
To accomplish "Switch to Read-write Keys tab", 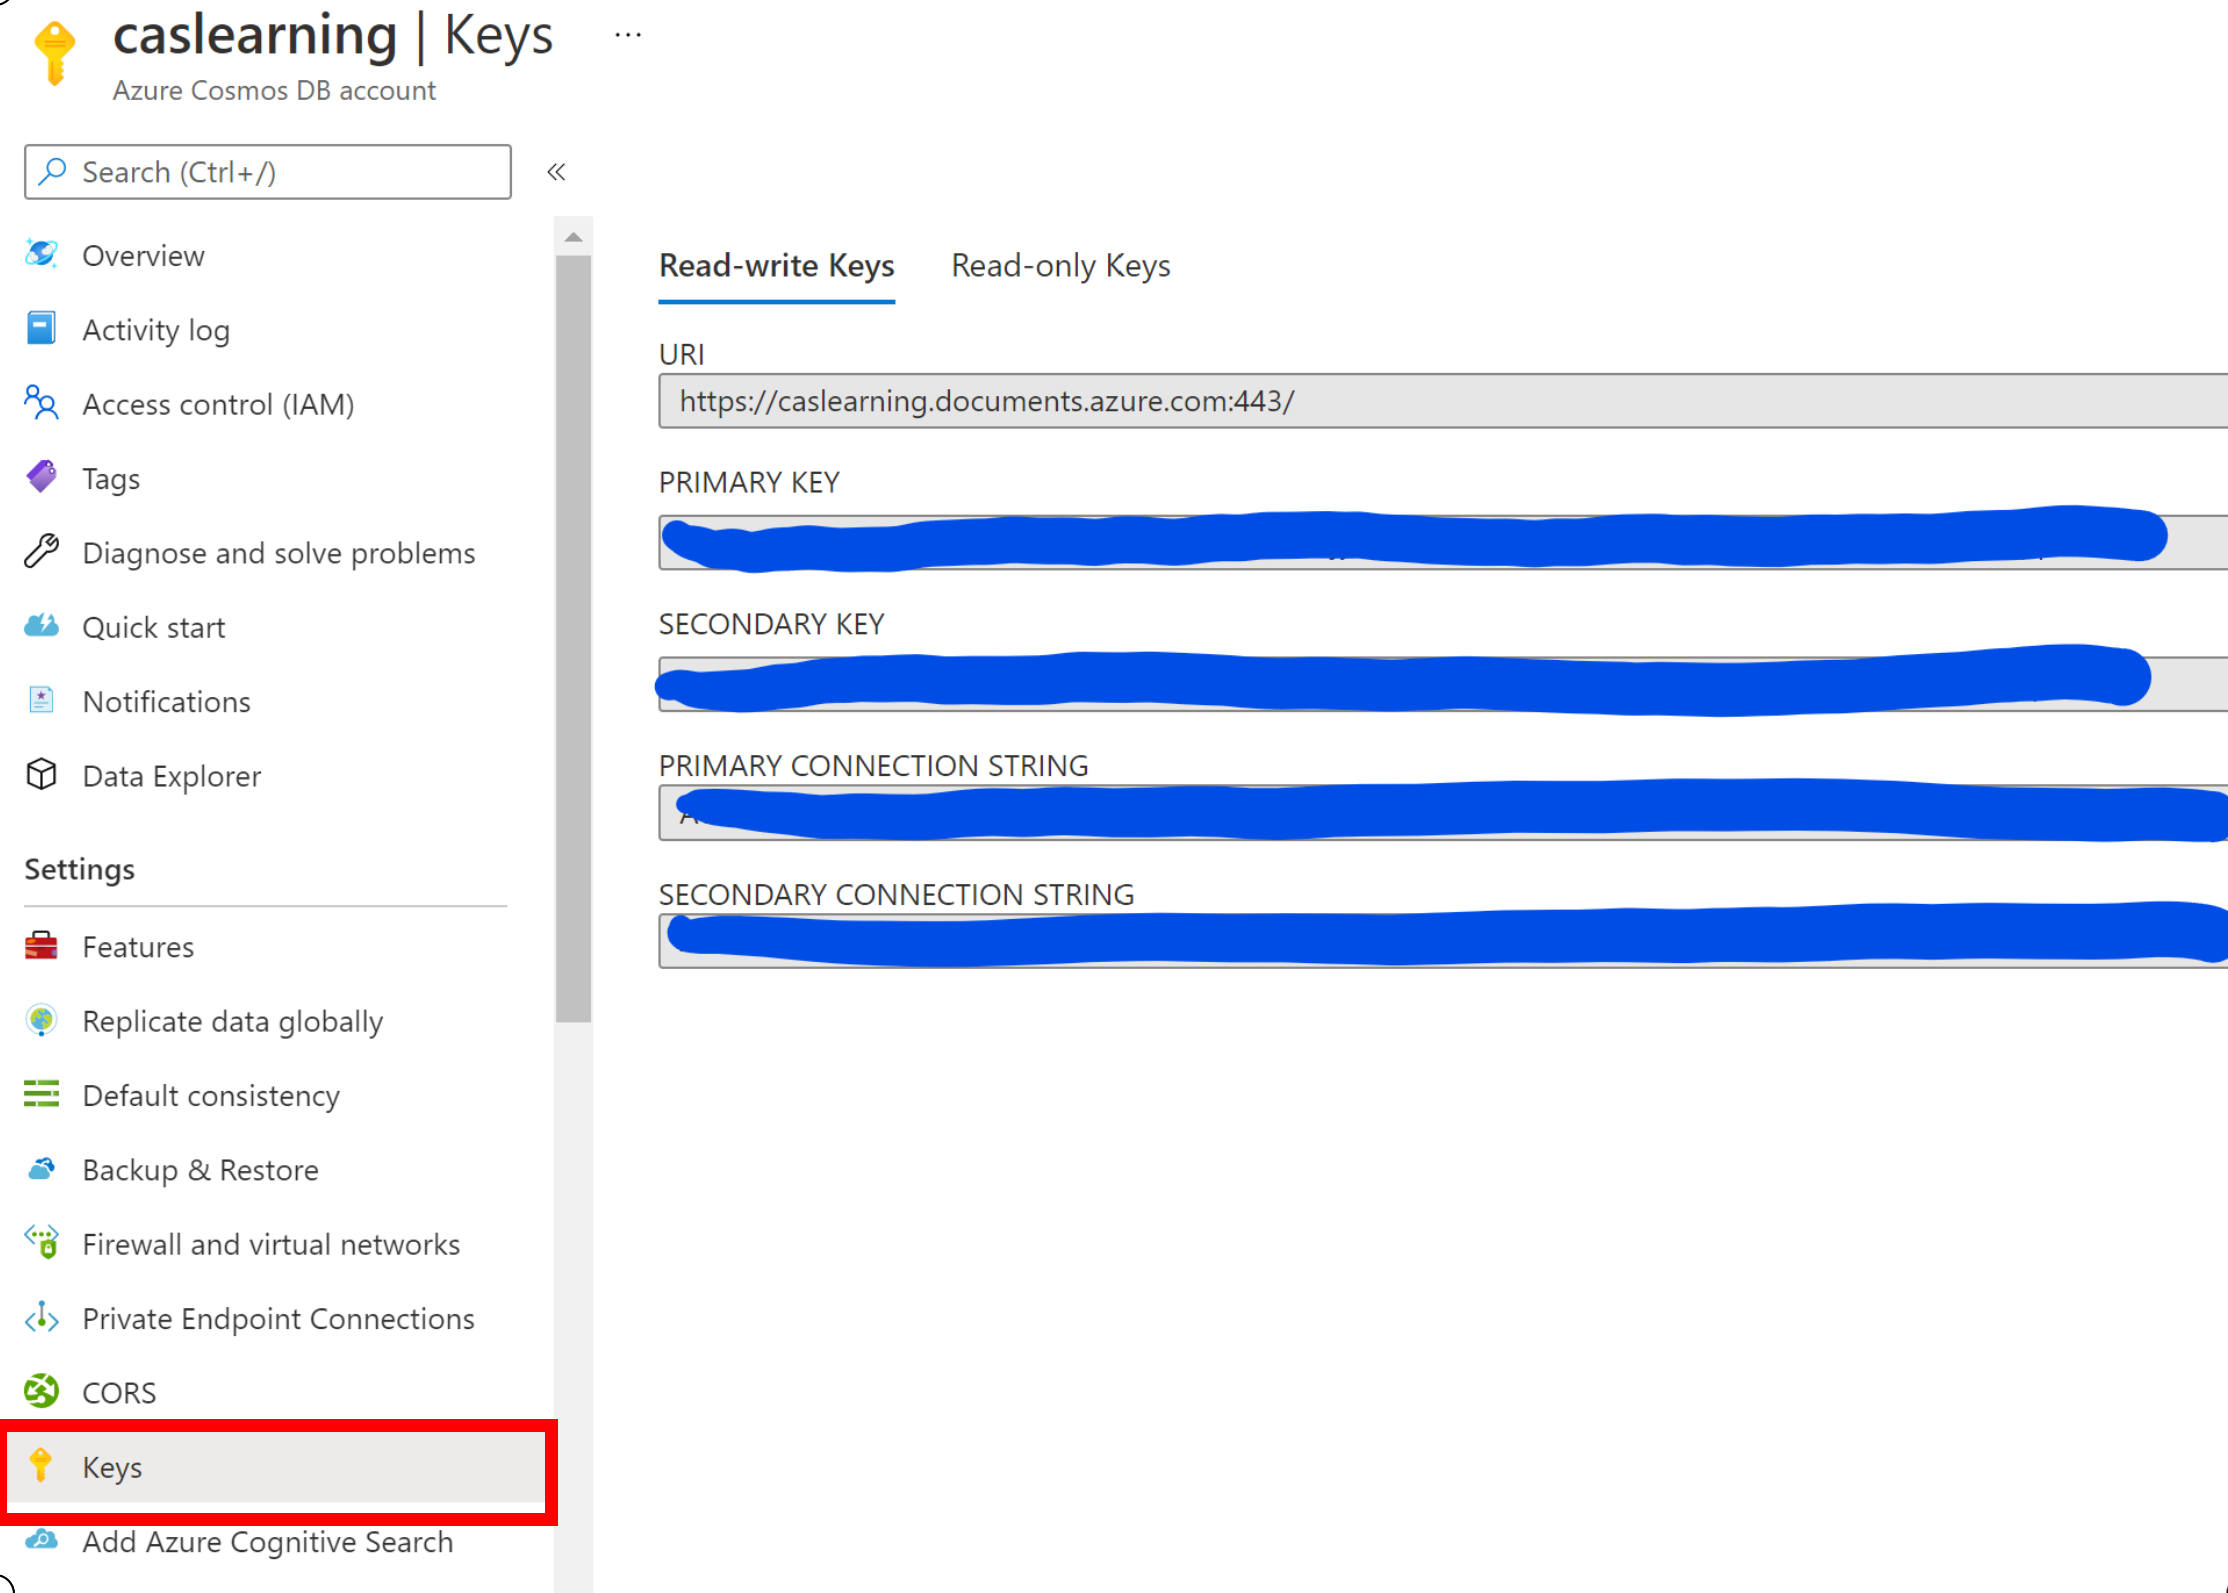I will (776, 266).
